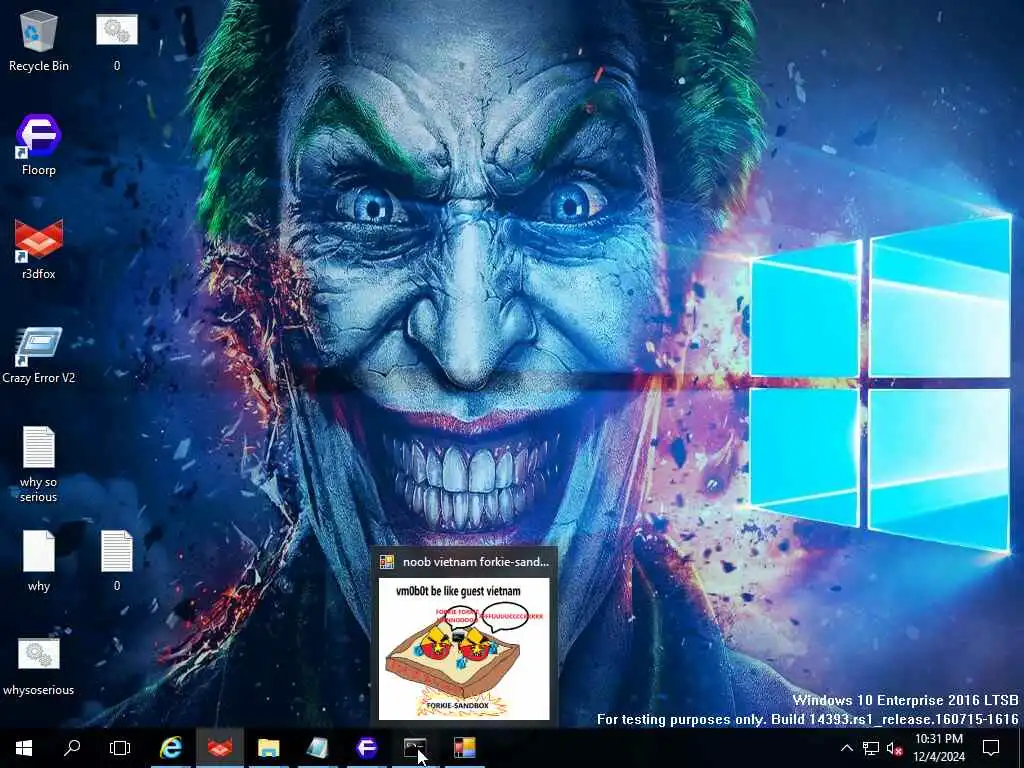The height and width of the screenshot is (768, 1024).
Task: Open the clock showing 10:31 PM
Action: [x=939, y=748]
